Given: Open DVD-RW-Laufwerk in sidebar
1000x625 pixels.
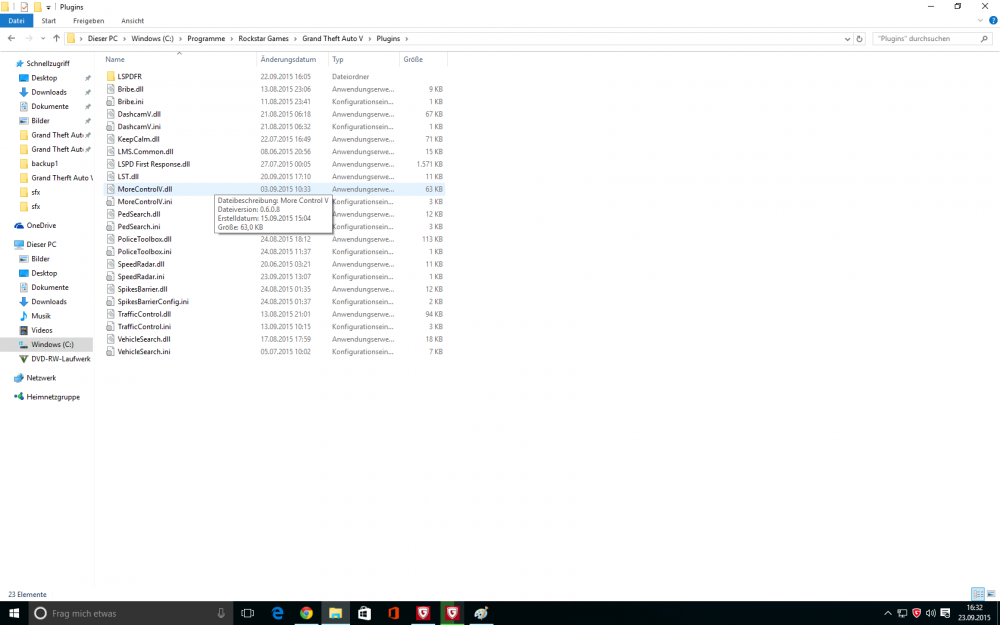Looking at the screenshot, I should pos(60,359).
